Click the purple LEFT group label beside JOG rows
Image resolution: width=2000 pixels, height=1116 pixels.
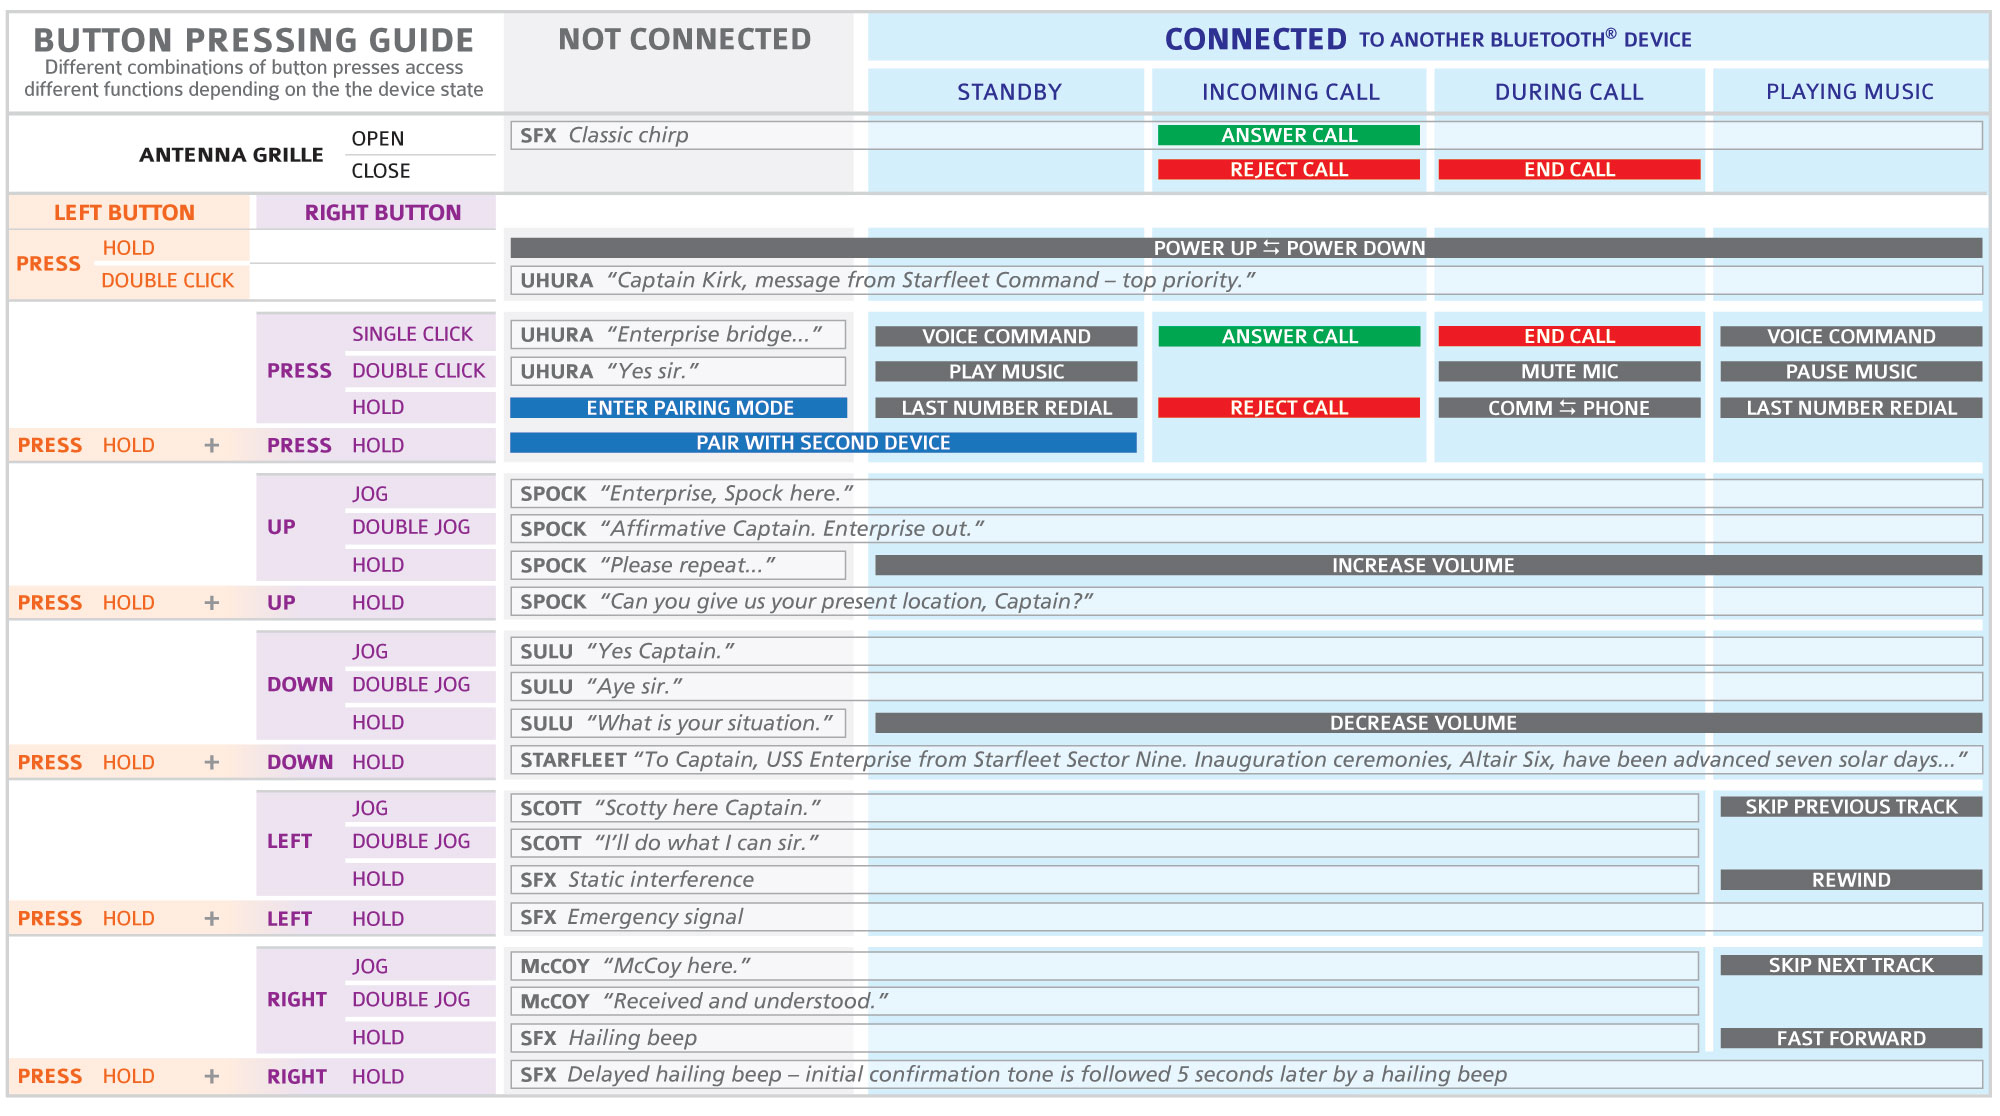point(289,842)
